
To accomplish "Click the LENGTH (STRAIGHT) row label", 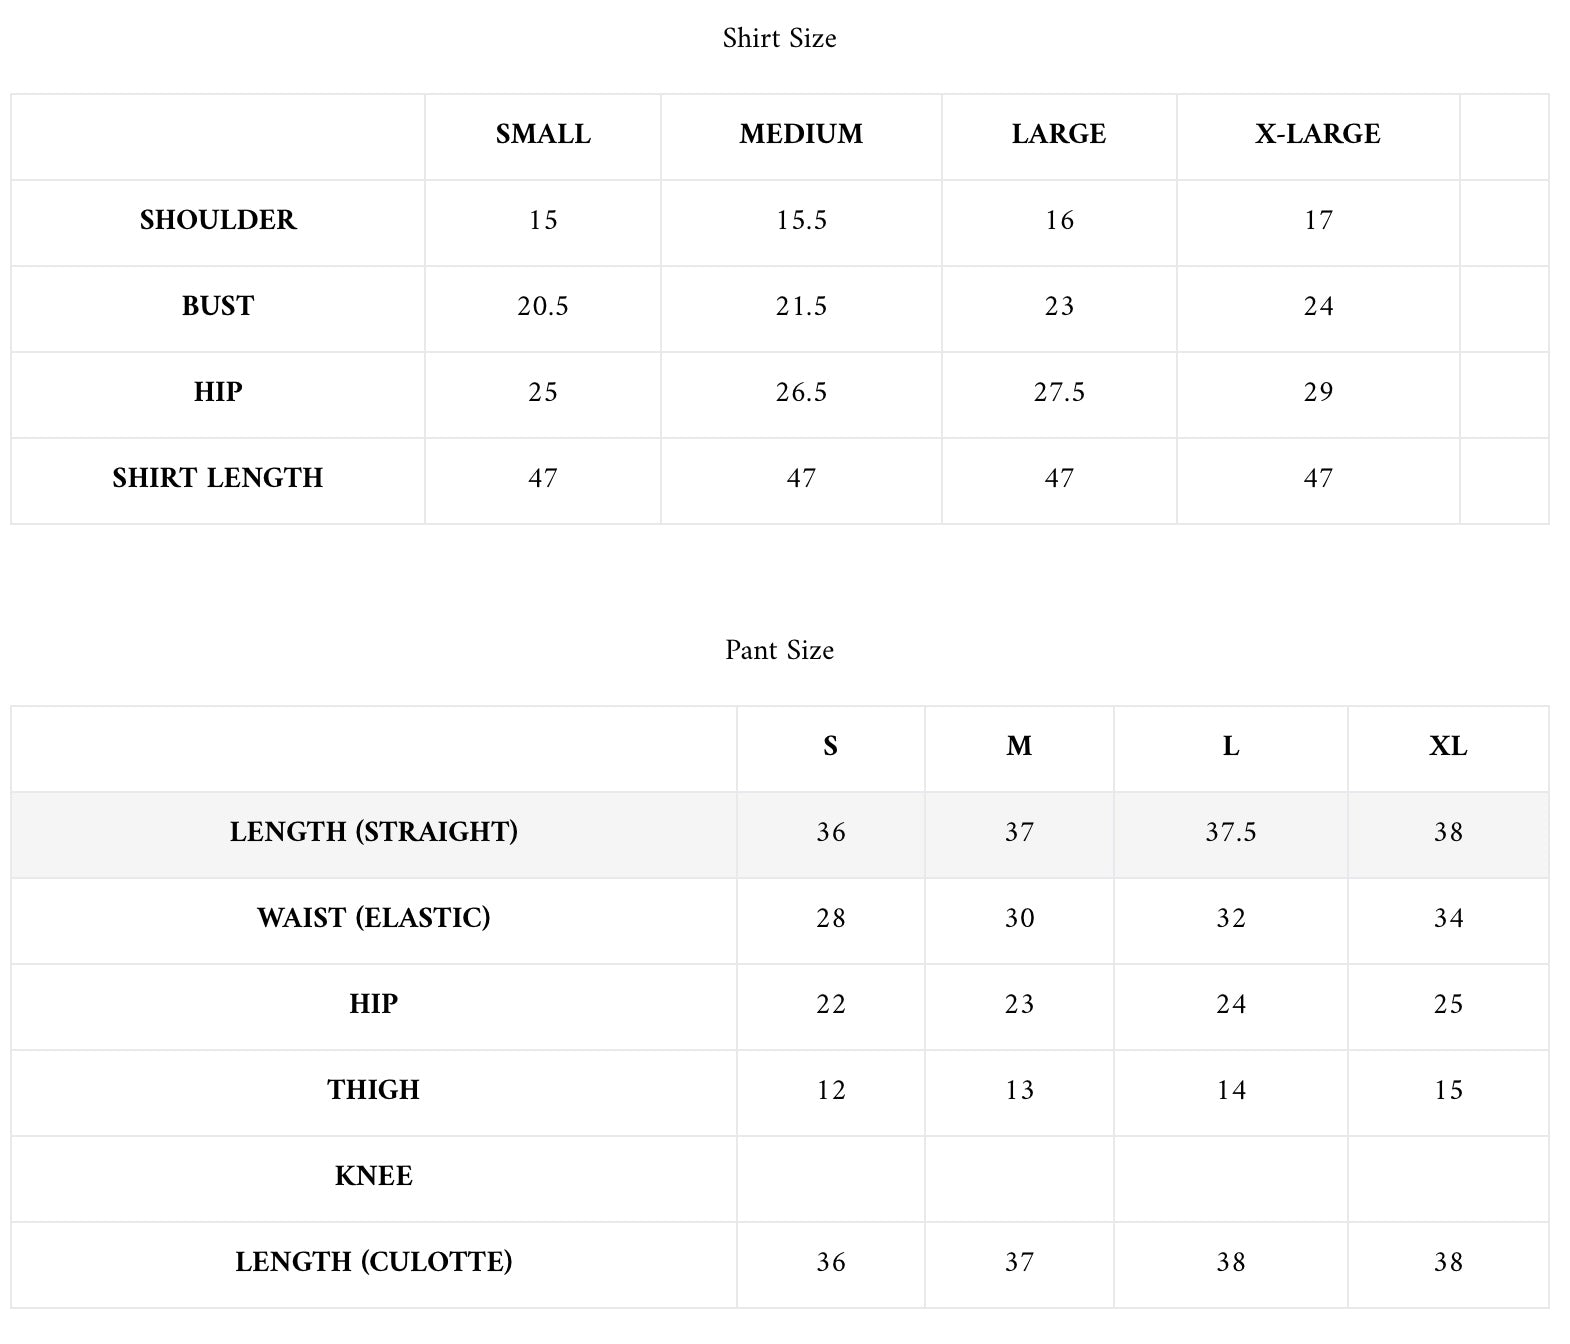I will (x=374, y=832).
